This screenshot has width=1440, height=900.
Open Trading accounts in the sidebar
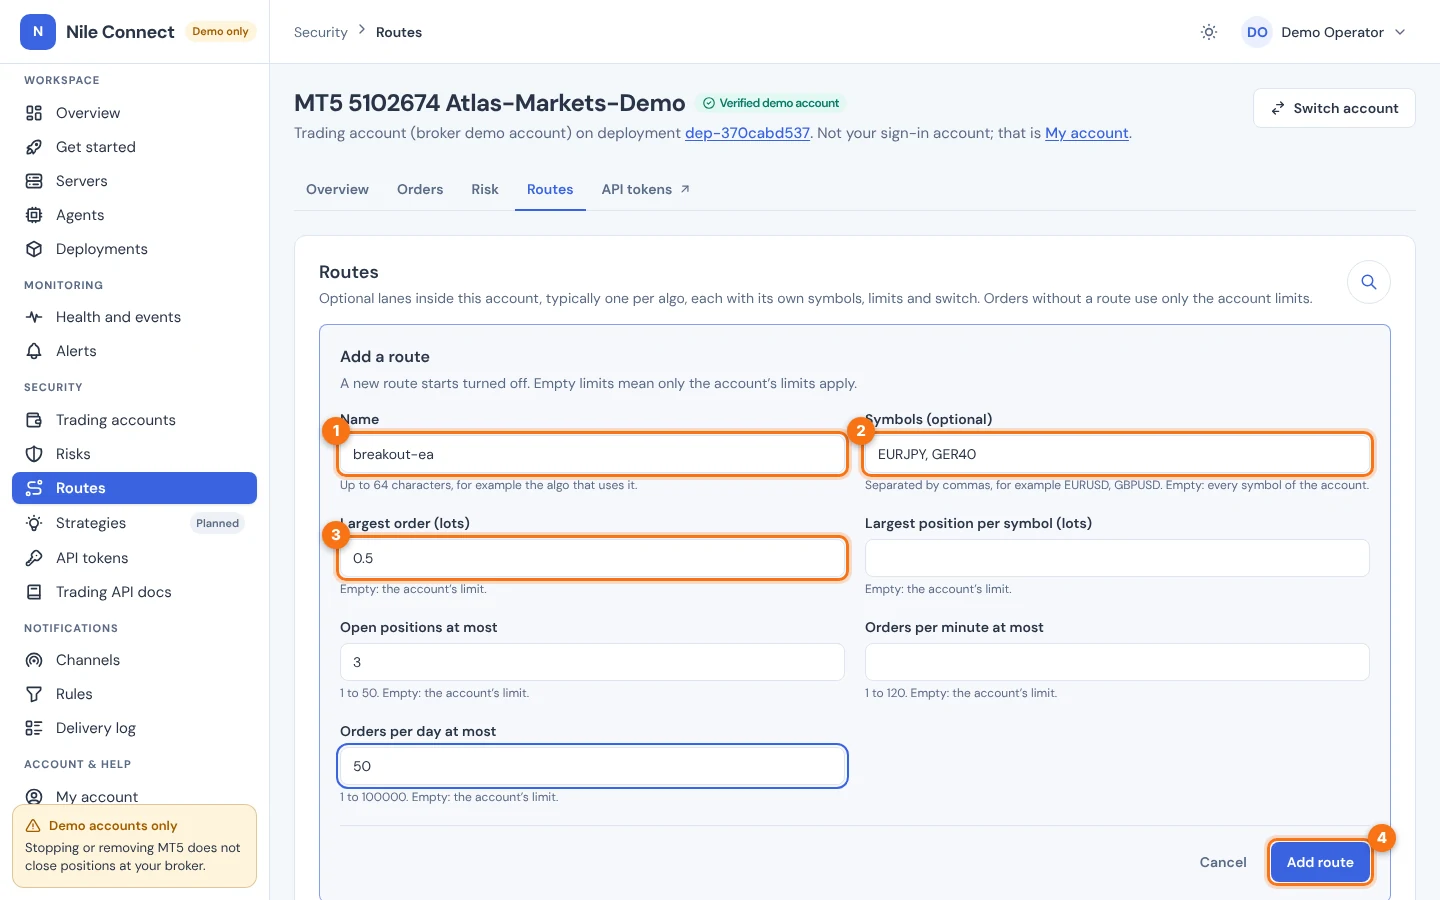134,420
